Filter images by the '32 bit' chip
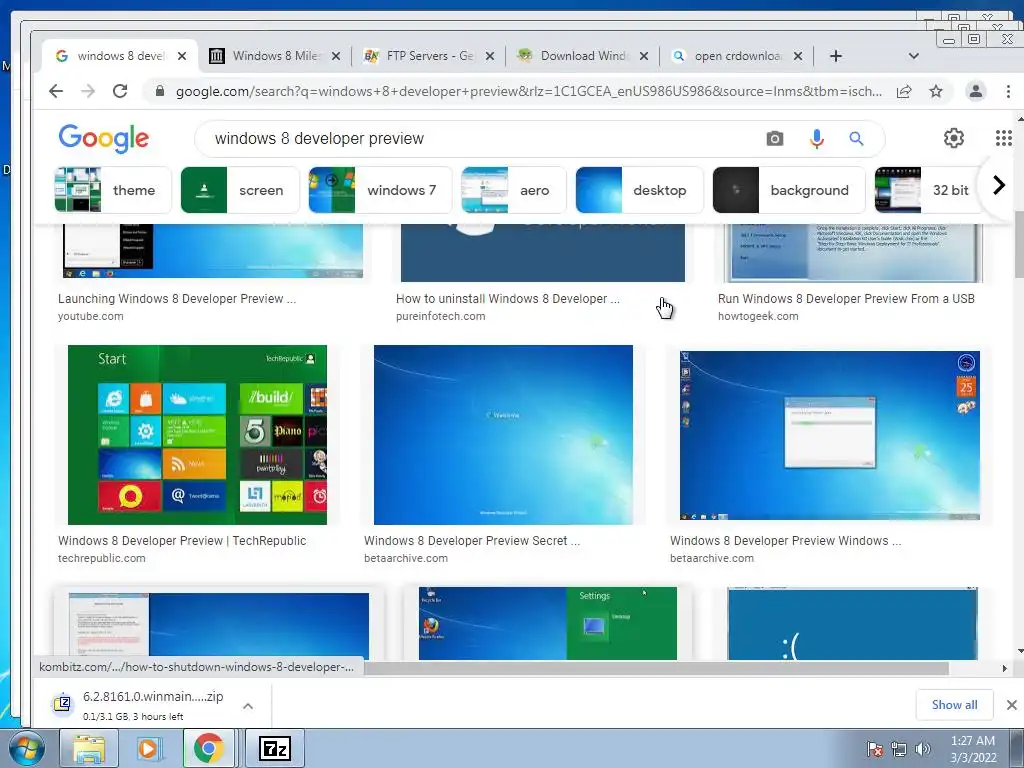 (x=927, y=190)
